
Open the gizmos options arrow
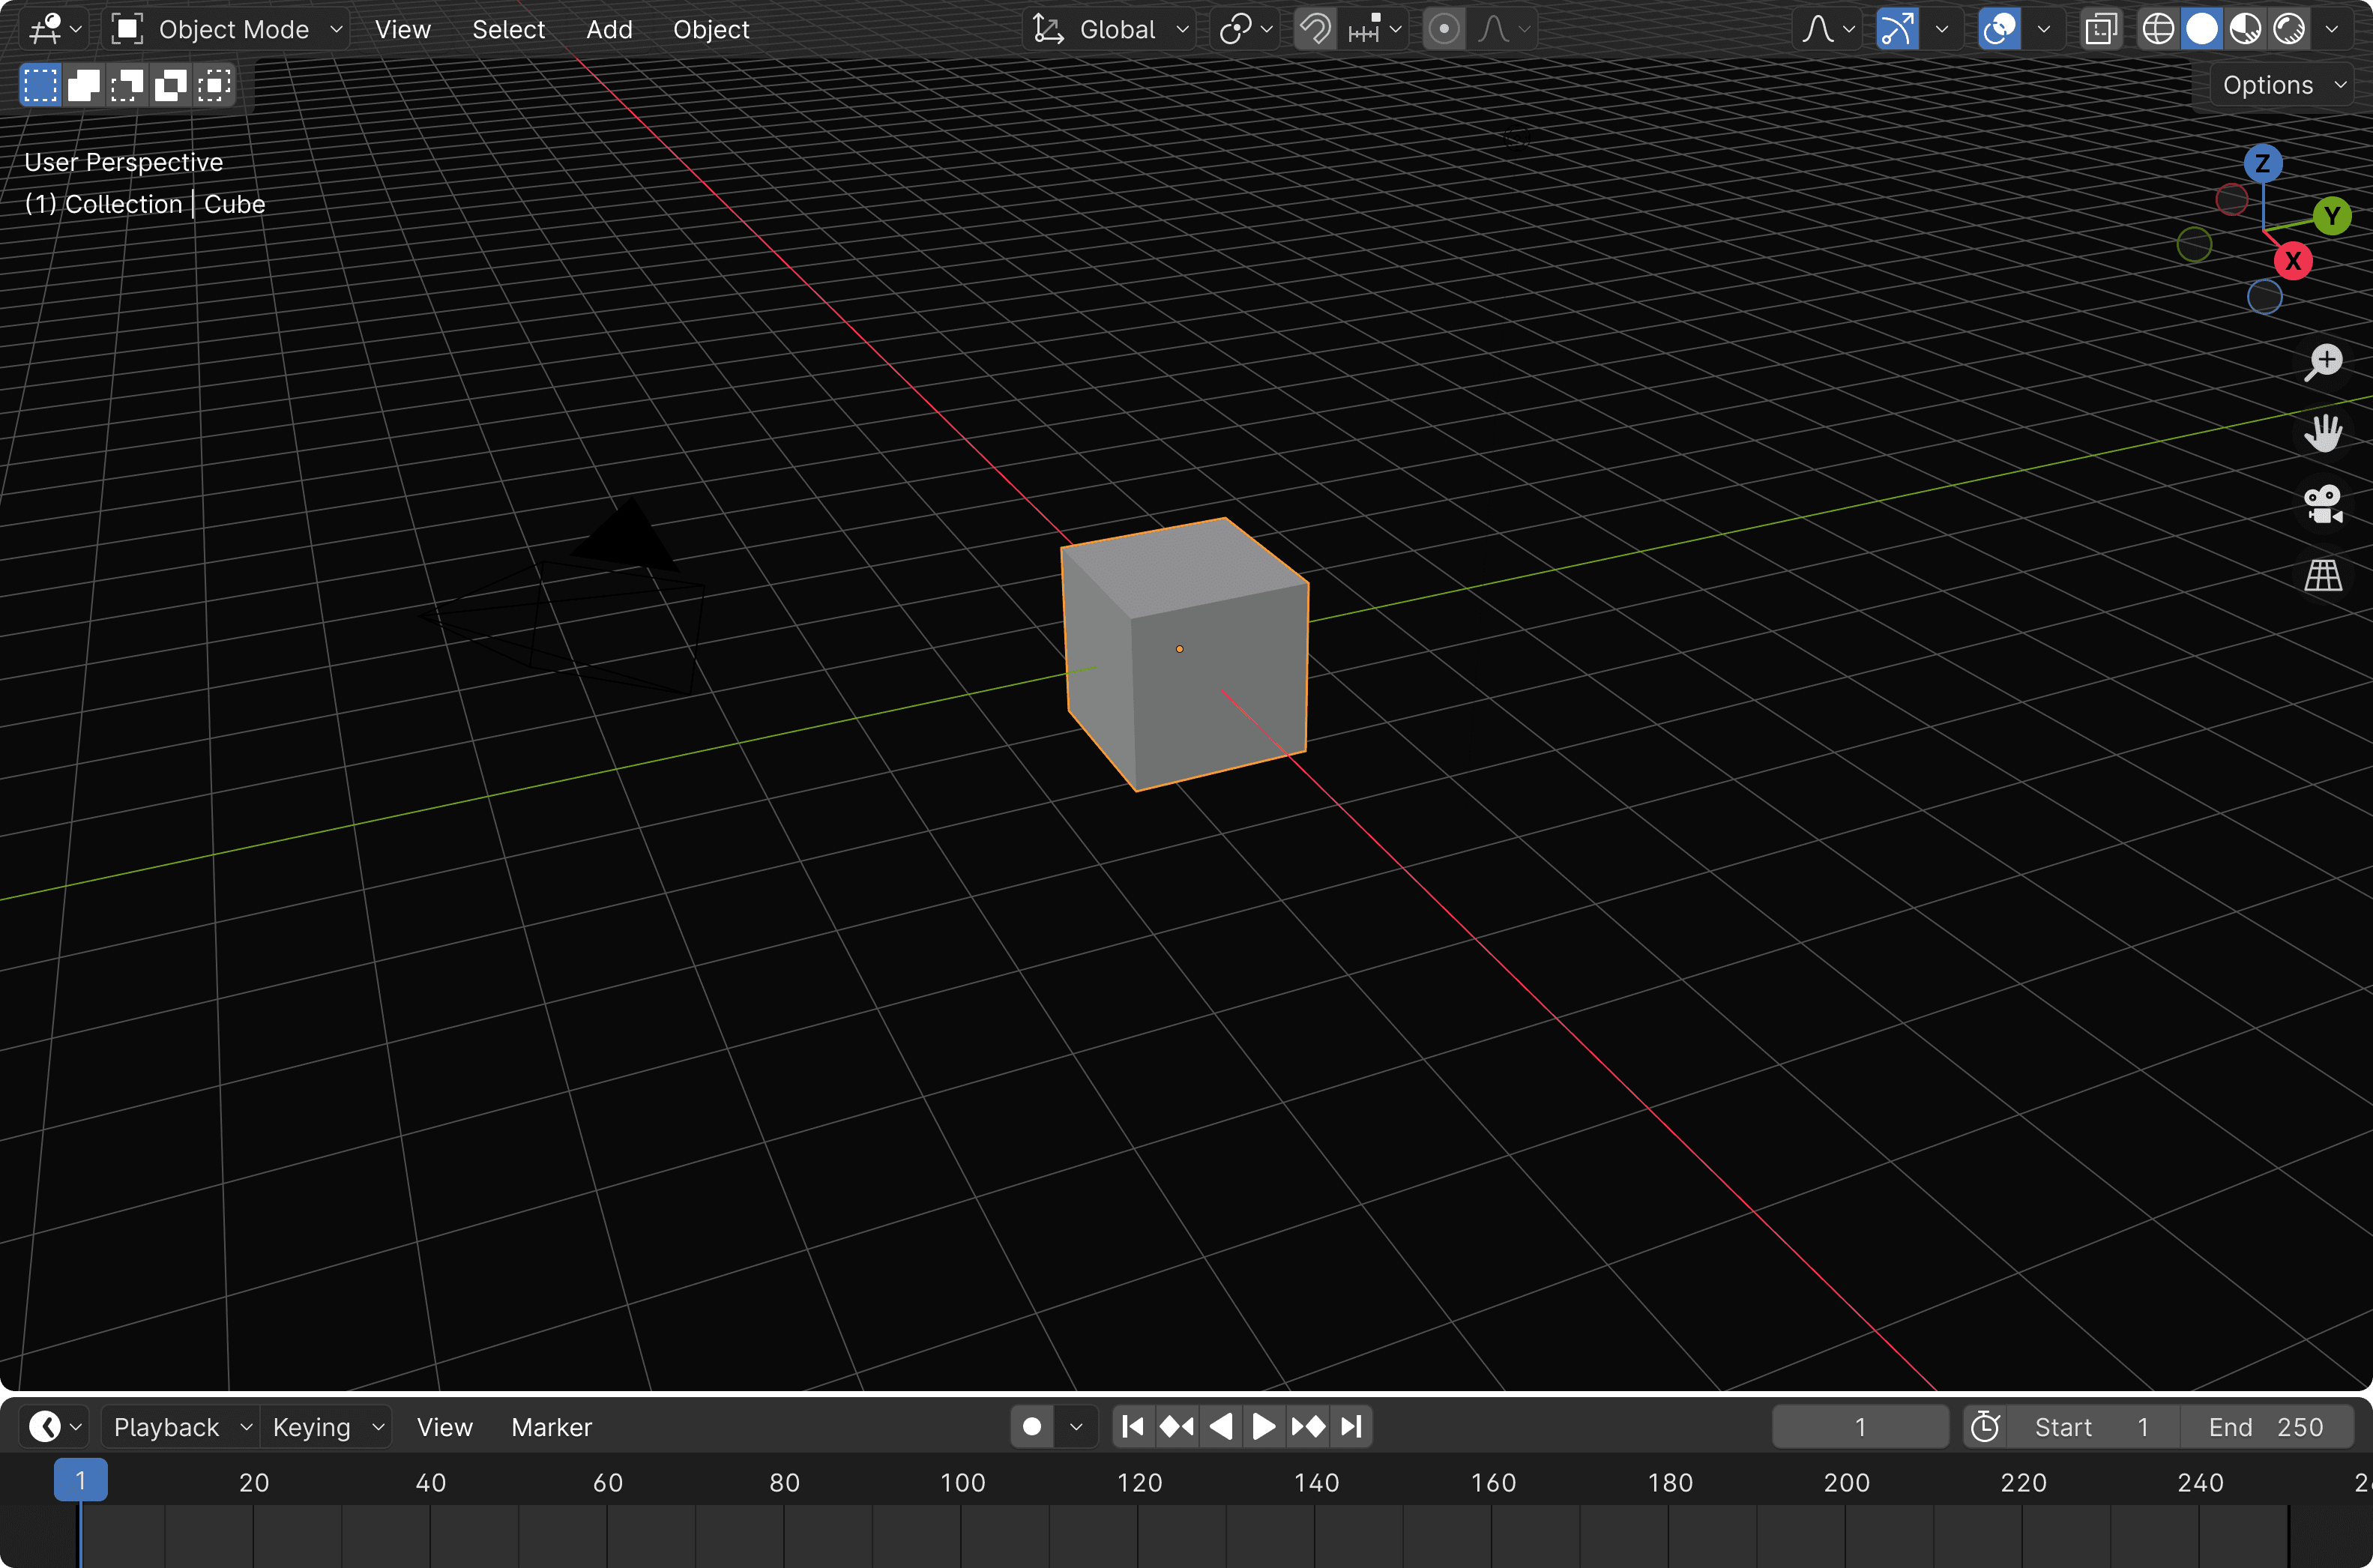tap(1941, 29)
